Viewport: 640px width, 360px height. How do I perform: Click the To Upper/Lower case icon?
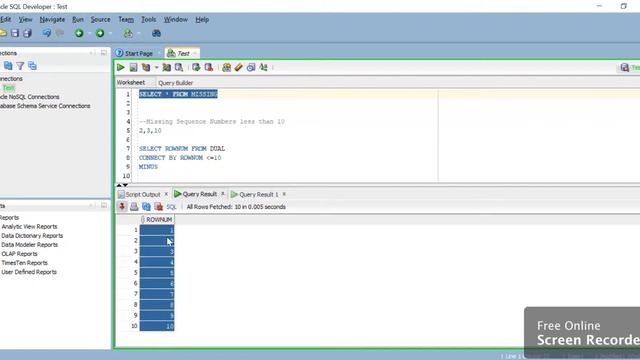(x=264, y=67)
